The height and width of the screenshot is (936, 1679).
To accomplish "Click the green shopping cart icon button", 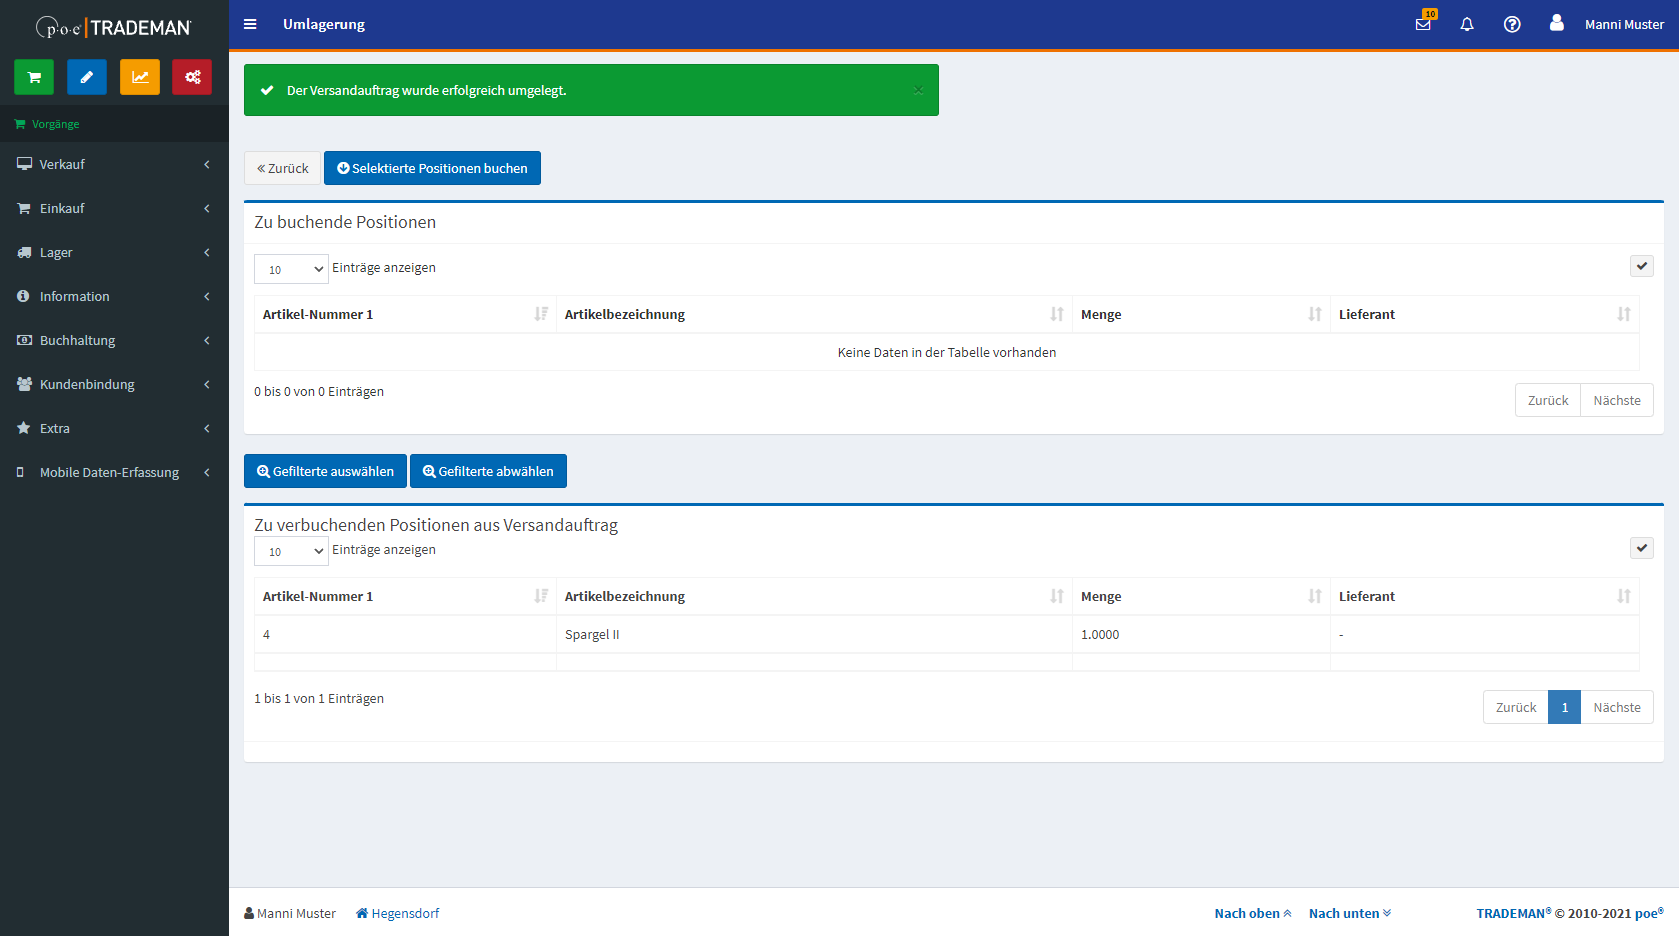I will pos(34,77).
